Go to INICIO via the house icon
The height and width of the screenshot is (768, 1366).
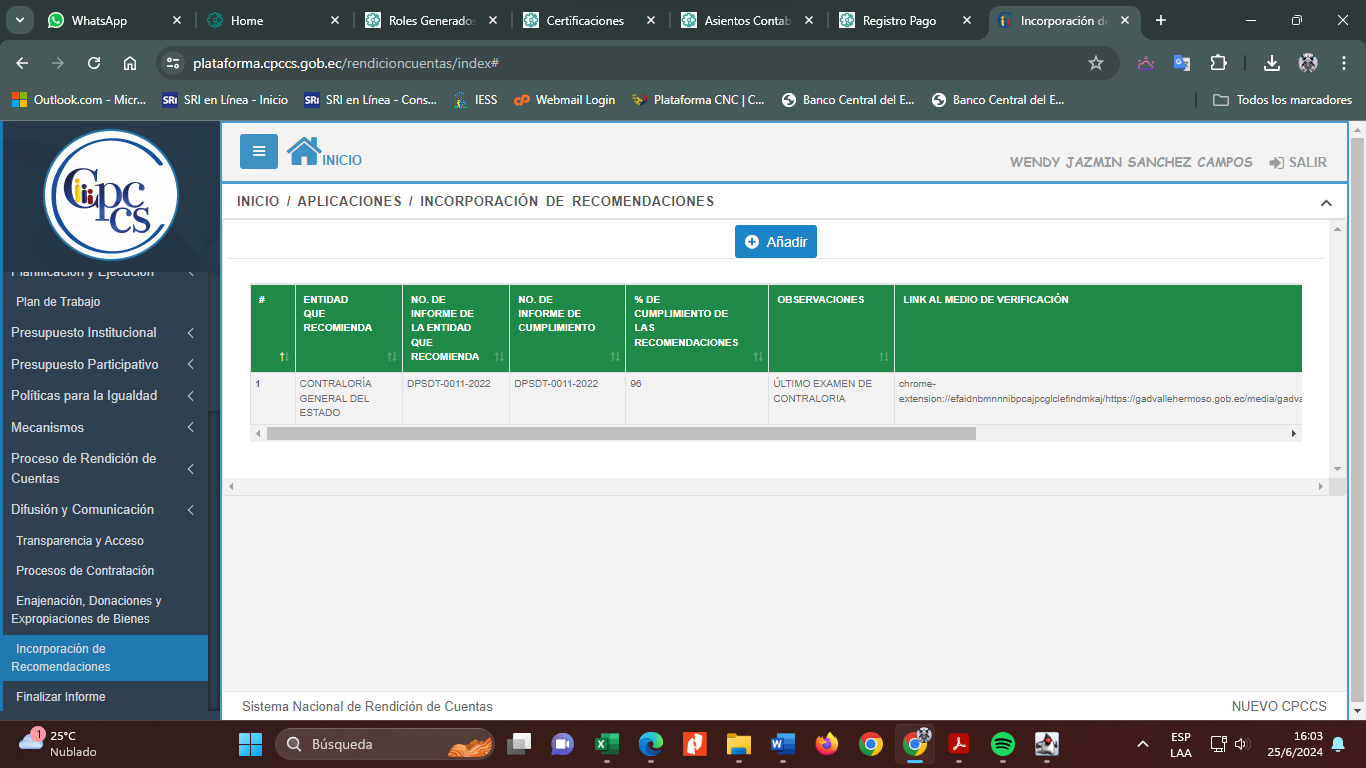point(304,151)
